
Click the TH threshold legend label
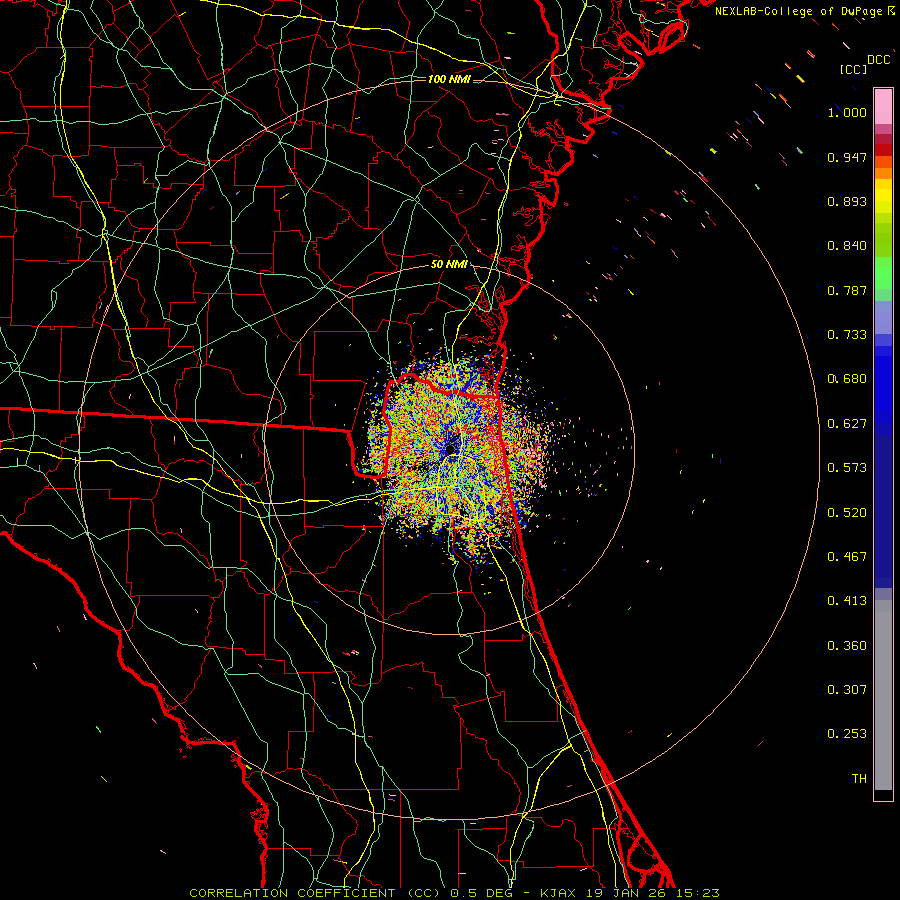click(x=859, y=779)
